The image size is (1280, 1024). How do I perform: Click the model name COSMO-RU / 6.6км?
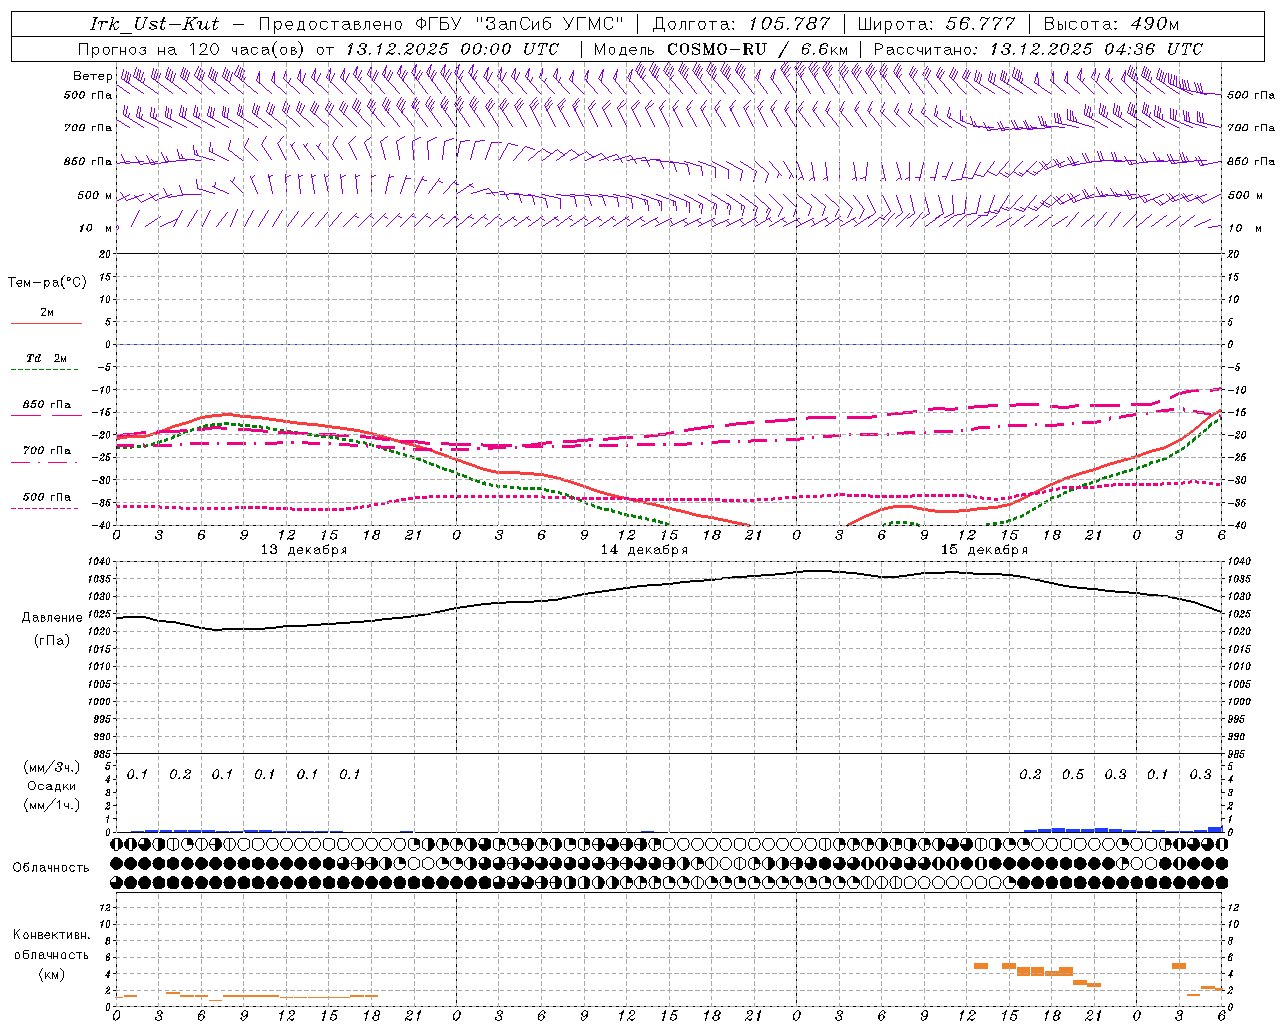(757, 49)
